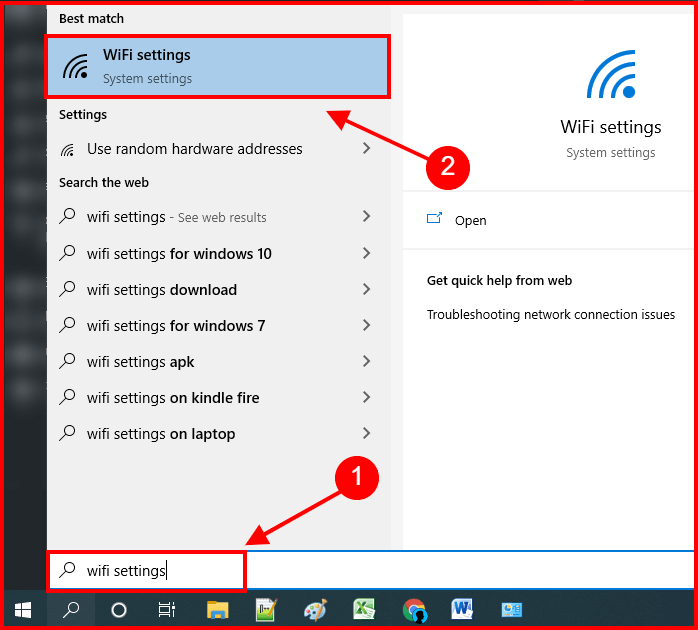Image resolution: width=698 pixels, height=630 pixels.
Task: Click Get quick help from web heading
Action: pos(499,280)
